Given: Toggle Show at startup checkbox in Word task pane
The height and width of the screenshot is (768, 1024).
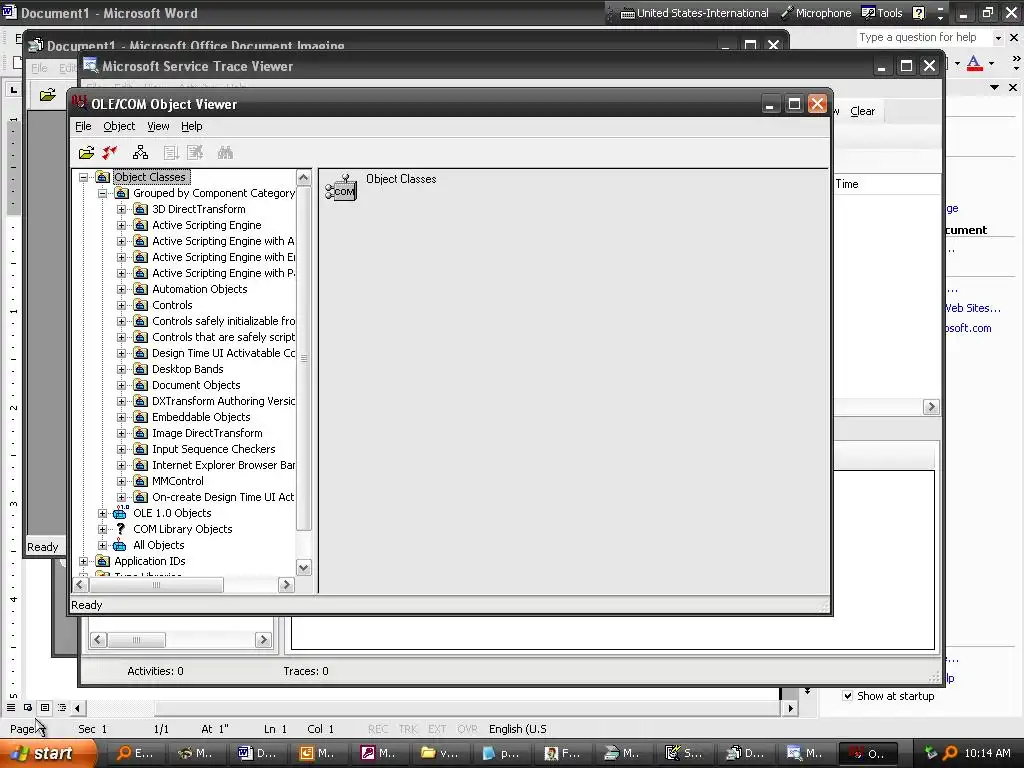Looking at the screenshot, I should pos(847,696).
